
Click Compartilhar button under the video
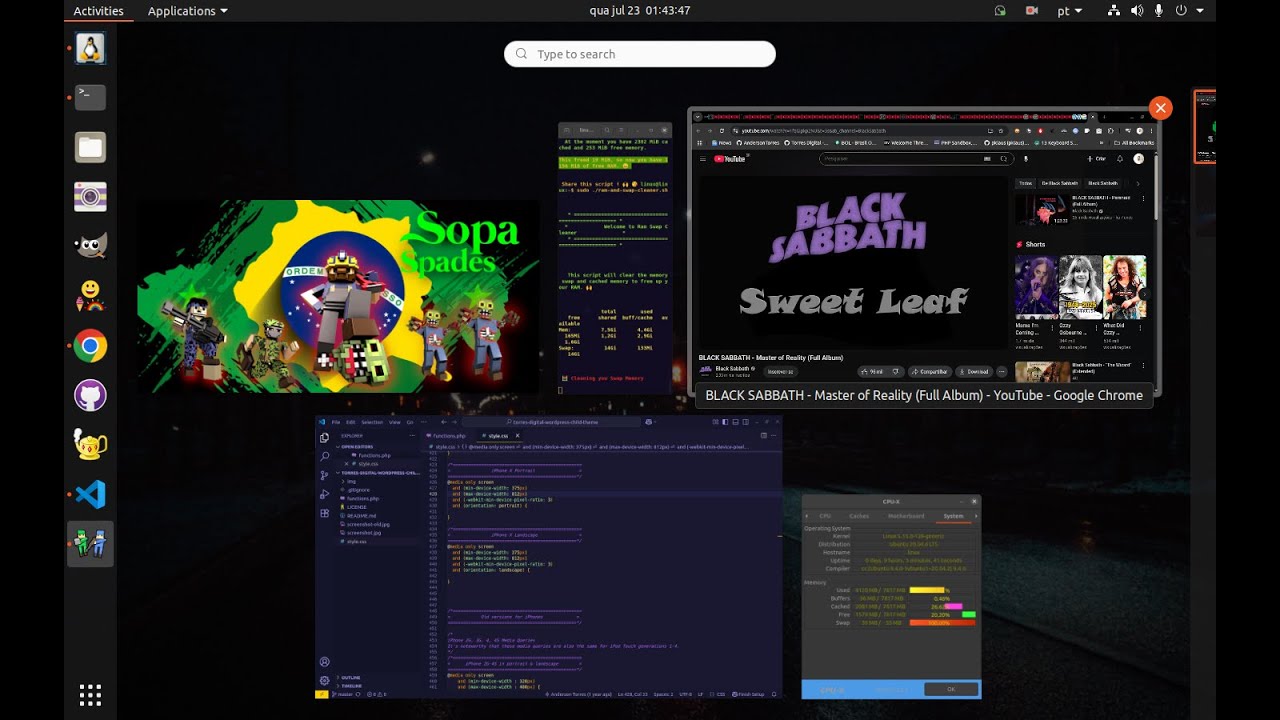coord(929,371)
